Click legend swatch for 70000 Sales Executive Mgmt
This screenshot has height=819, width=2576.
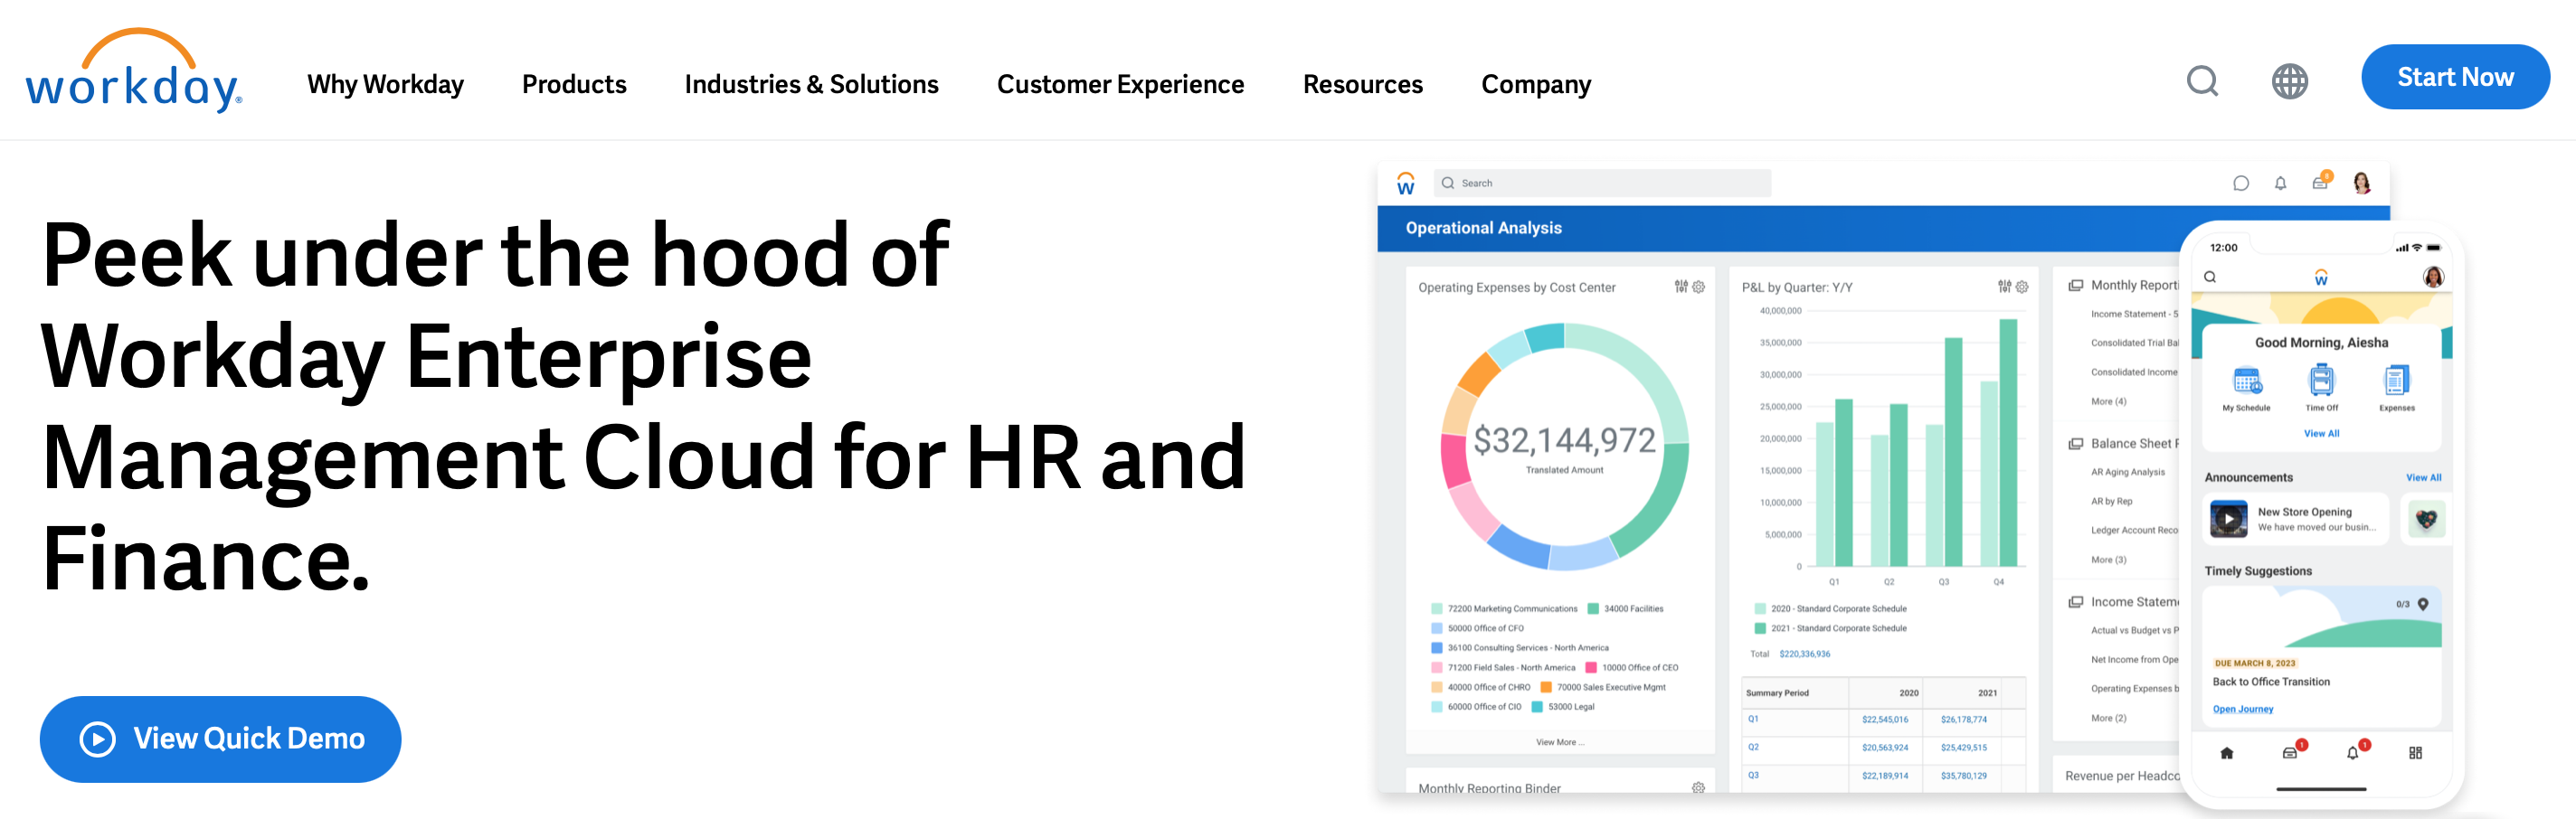click(1546, 688)
